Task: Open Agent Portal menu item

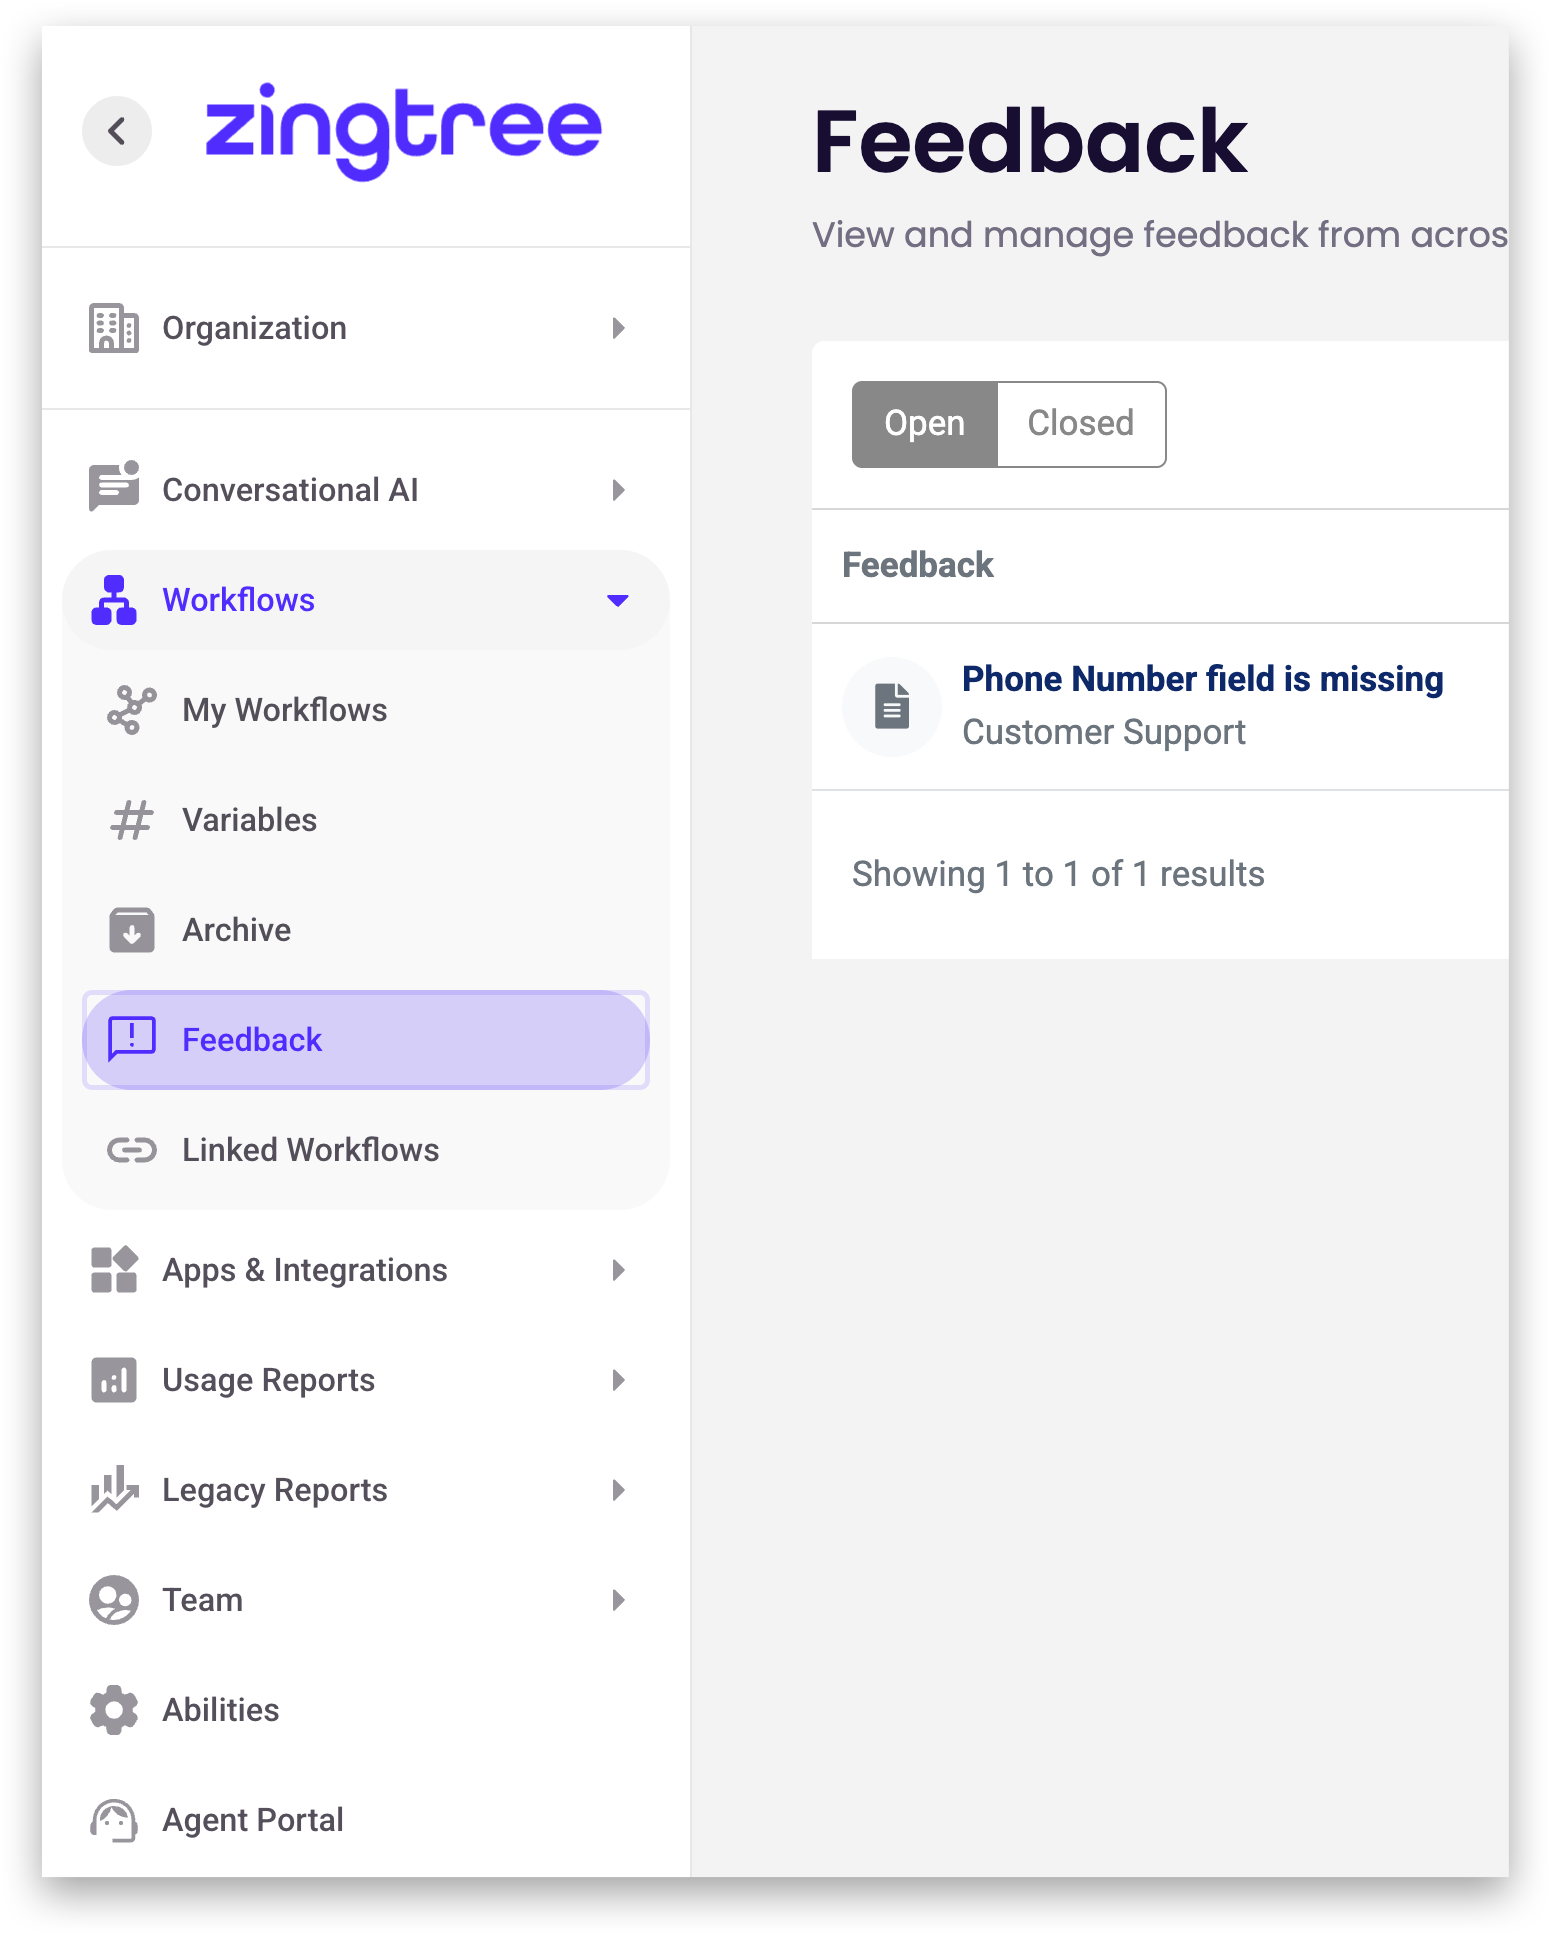Action: 252,1820
